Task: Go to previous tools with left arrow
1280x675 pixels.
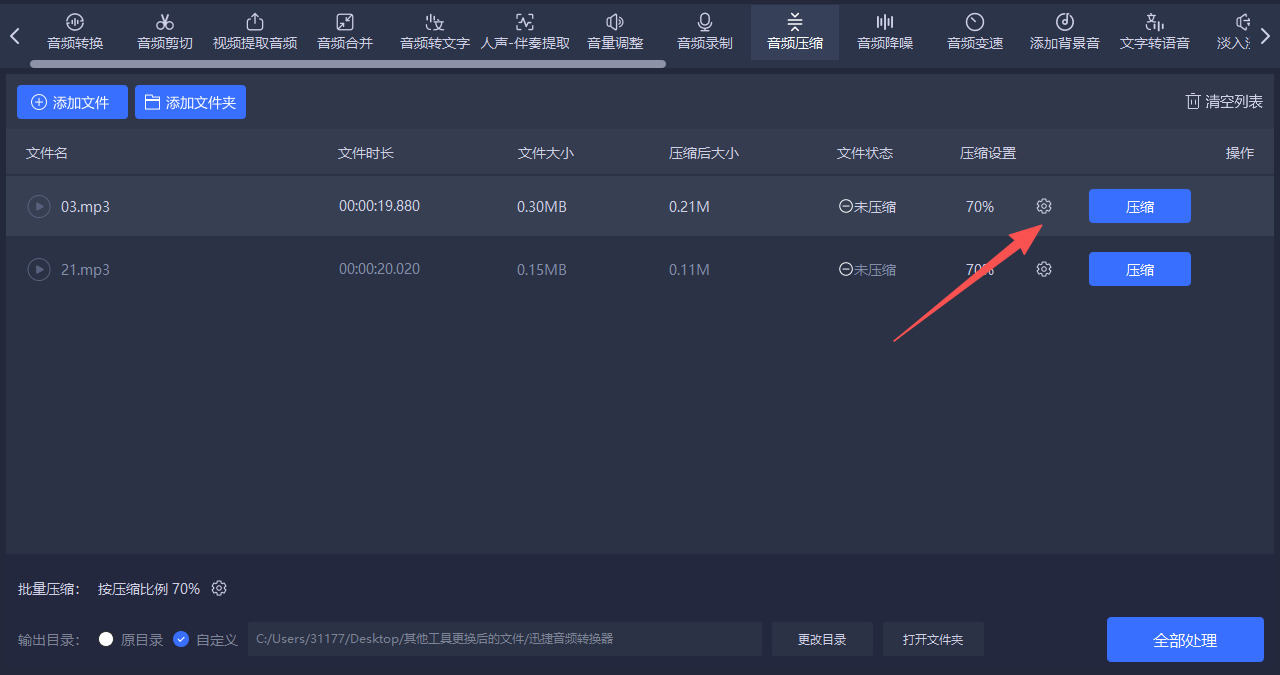Action: pyautogui.click(x=15, y=36)
